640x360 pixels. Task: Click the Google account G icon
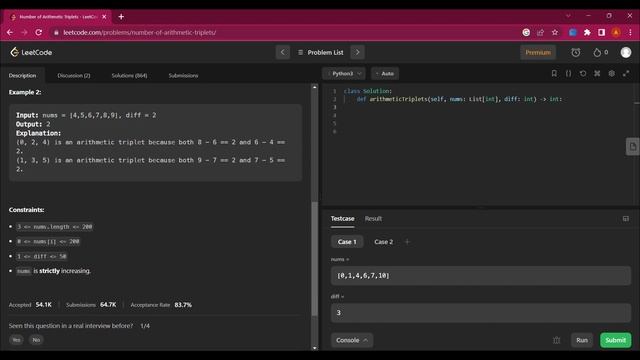[x=526, y=32]
